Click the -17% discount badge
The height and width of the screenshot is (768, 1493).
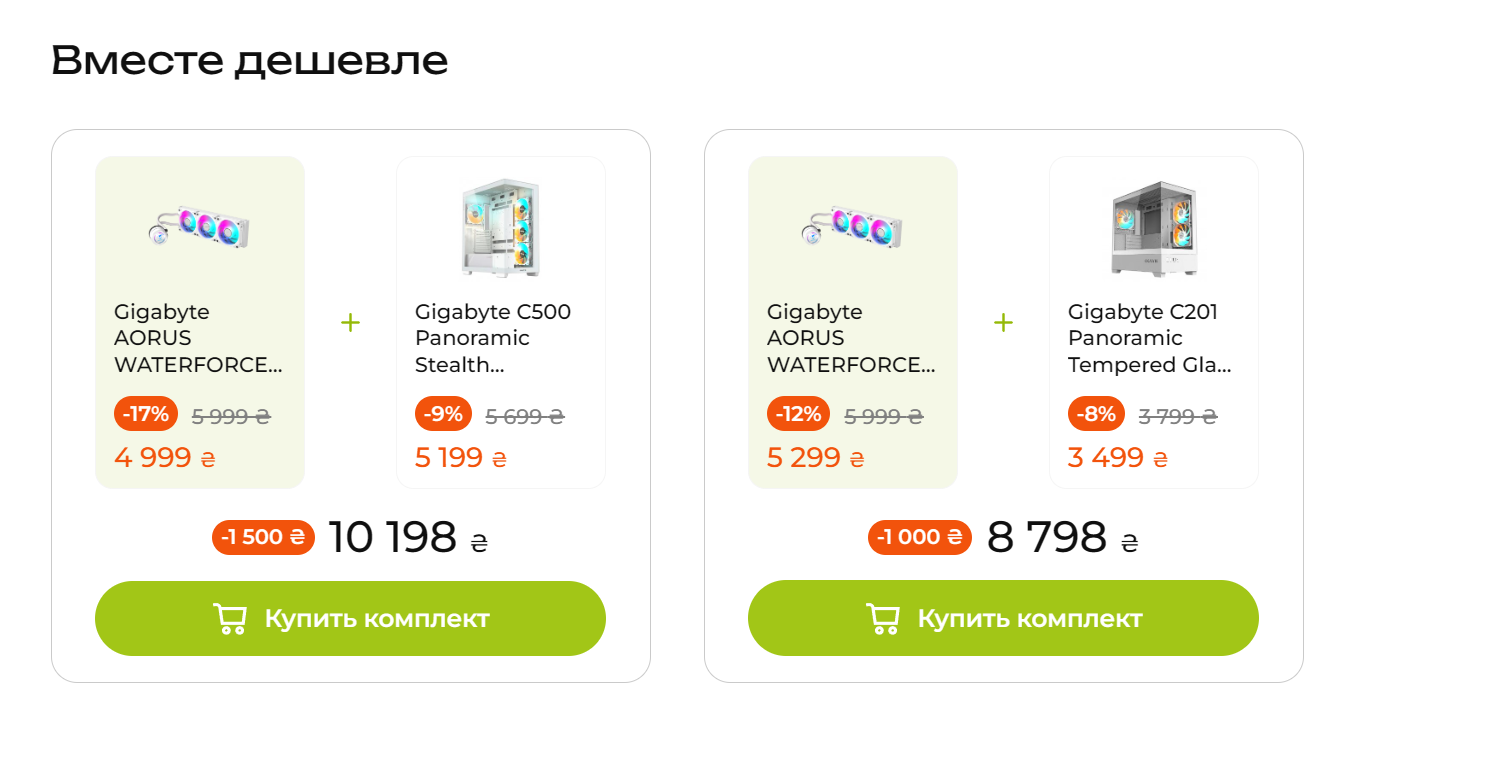tap(146, 414)
